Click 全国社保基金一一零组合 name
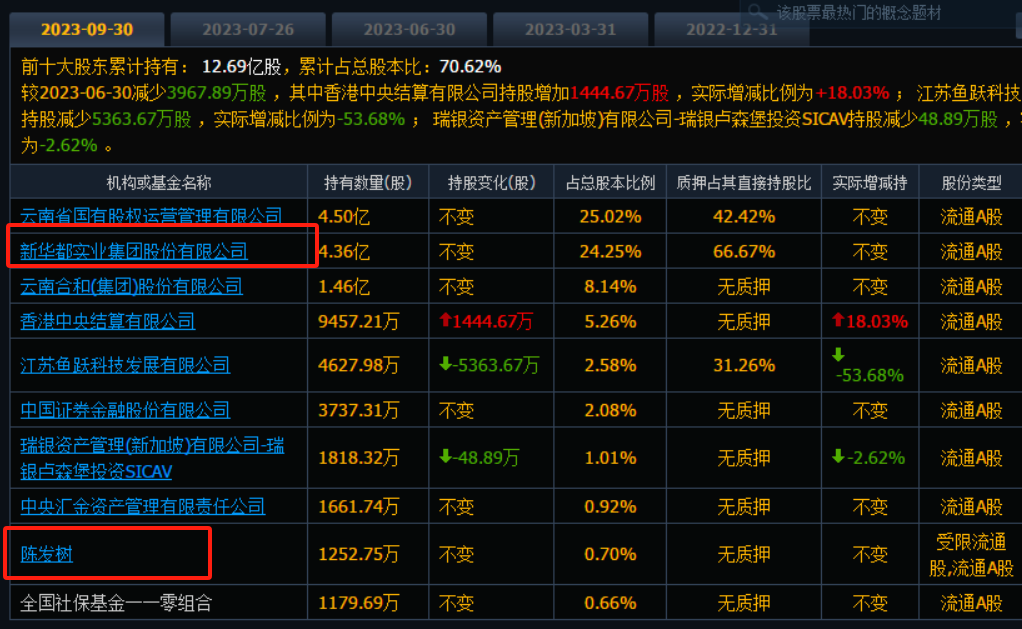Image resolution: width=1022 pixels, height=629 pixels. [116, 603]
